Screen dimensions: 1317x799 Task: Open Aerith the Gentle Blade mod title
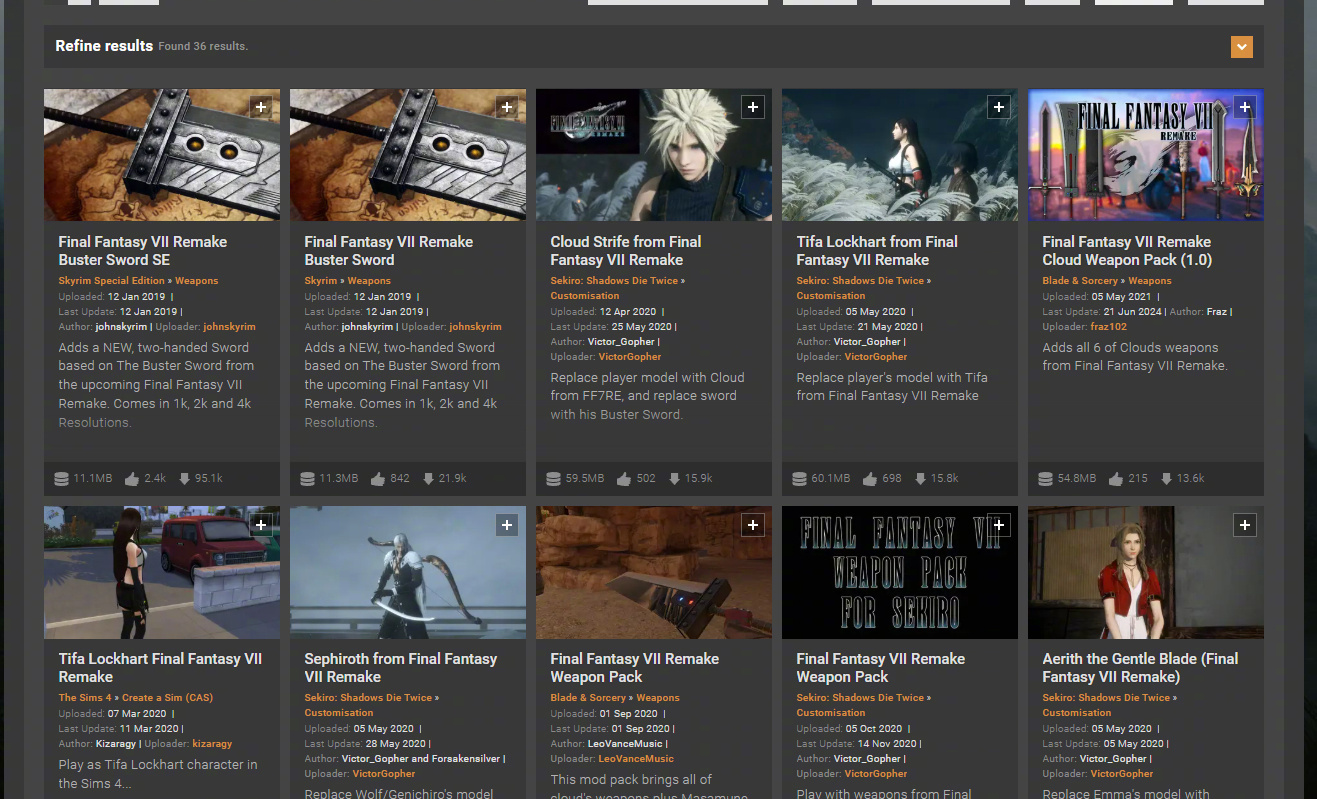1140,668
